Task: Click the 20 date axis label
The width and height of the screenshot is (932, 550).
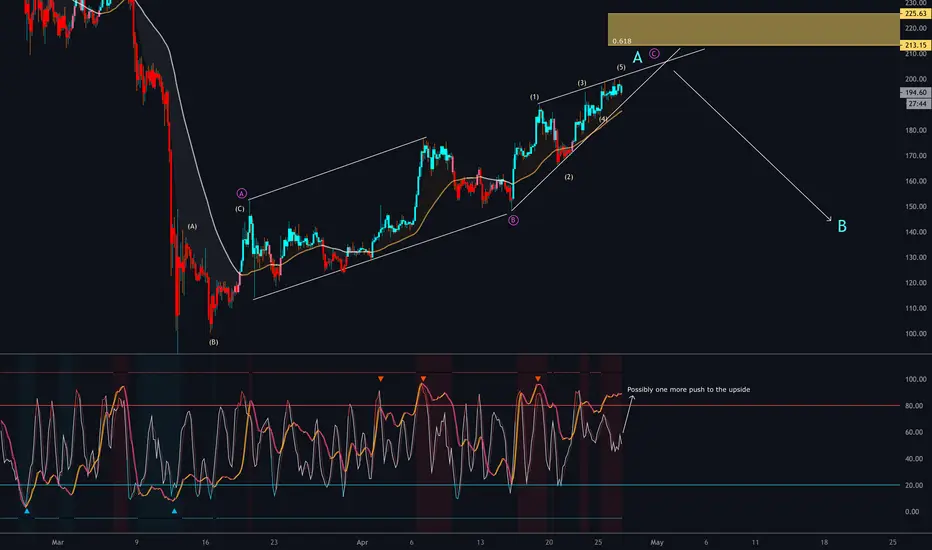Action: [x=549, y=542]
